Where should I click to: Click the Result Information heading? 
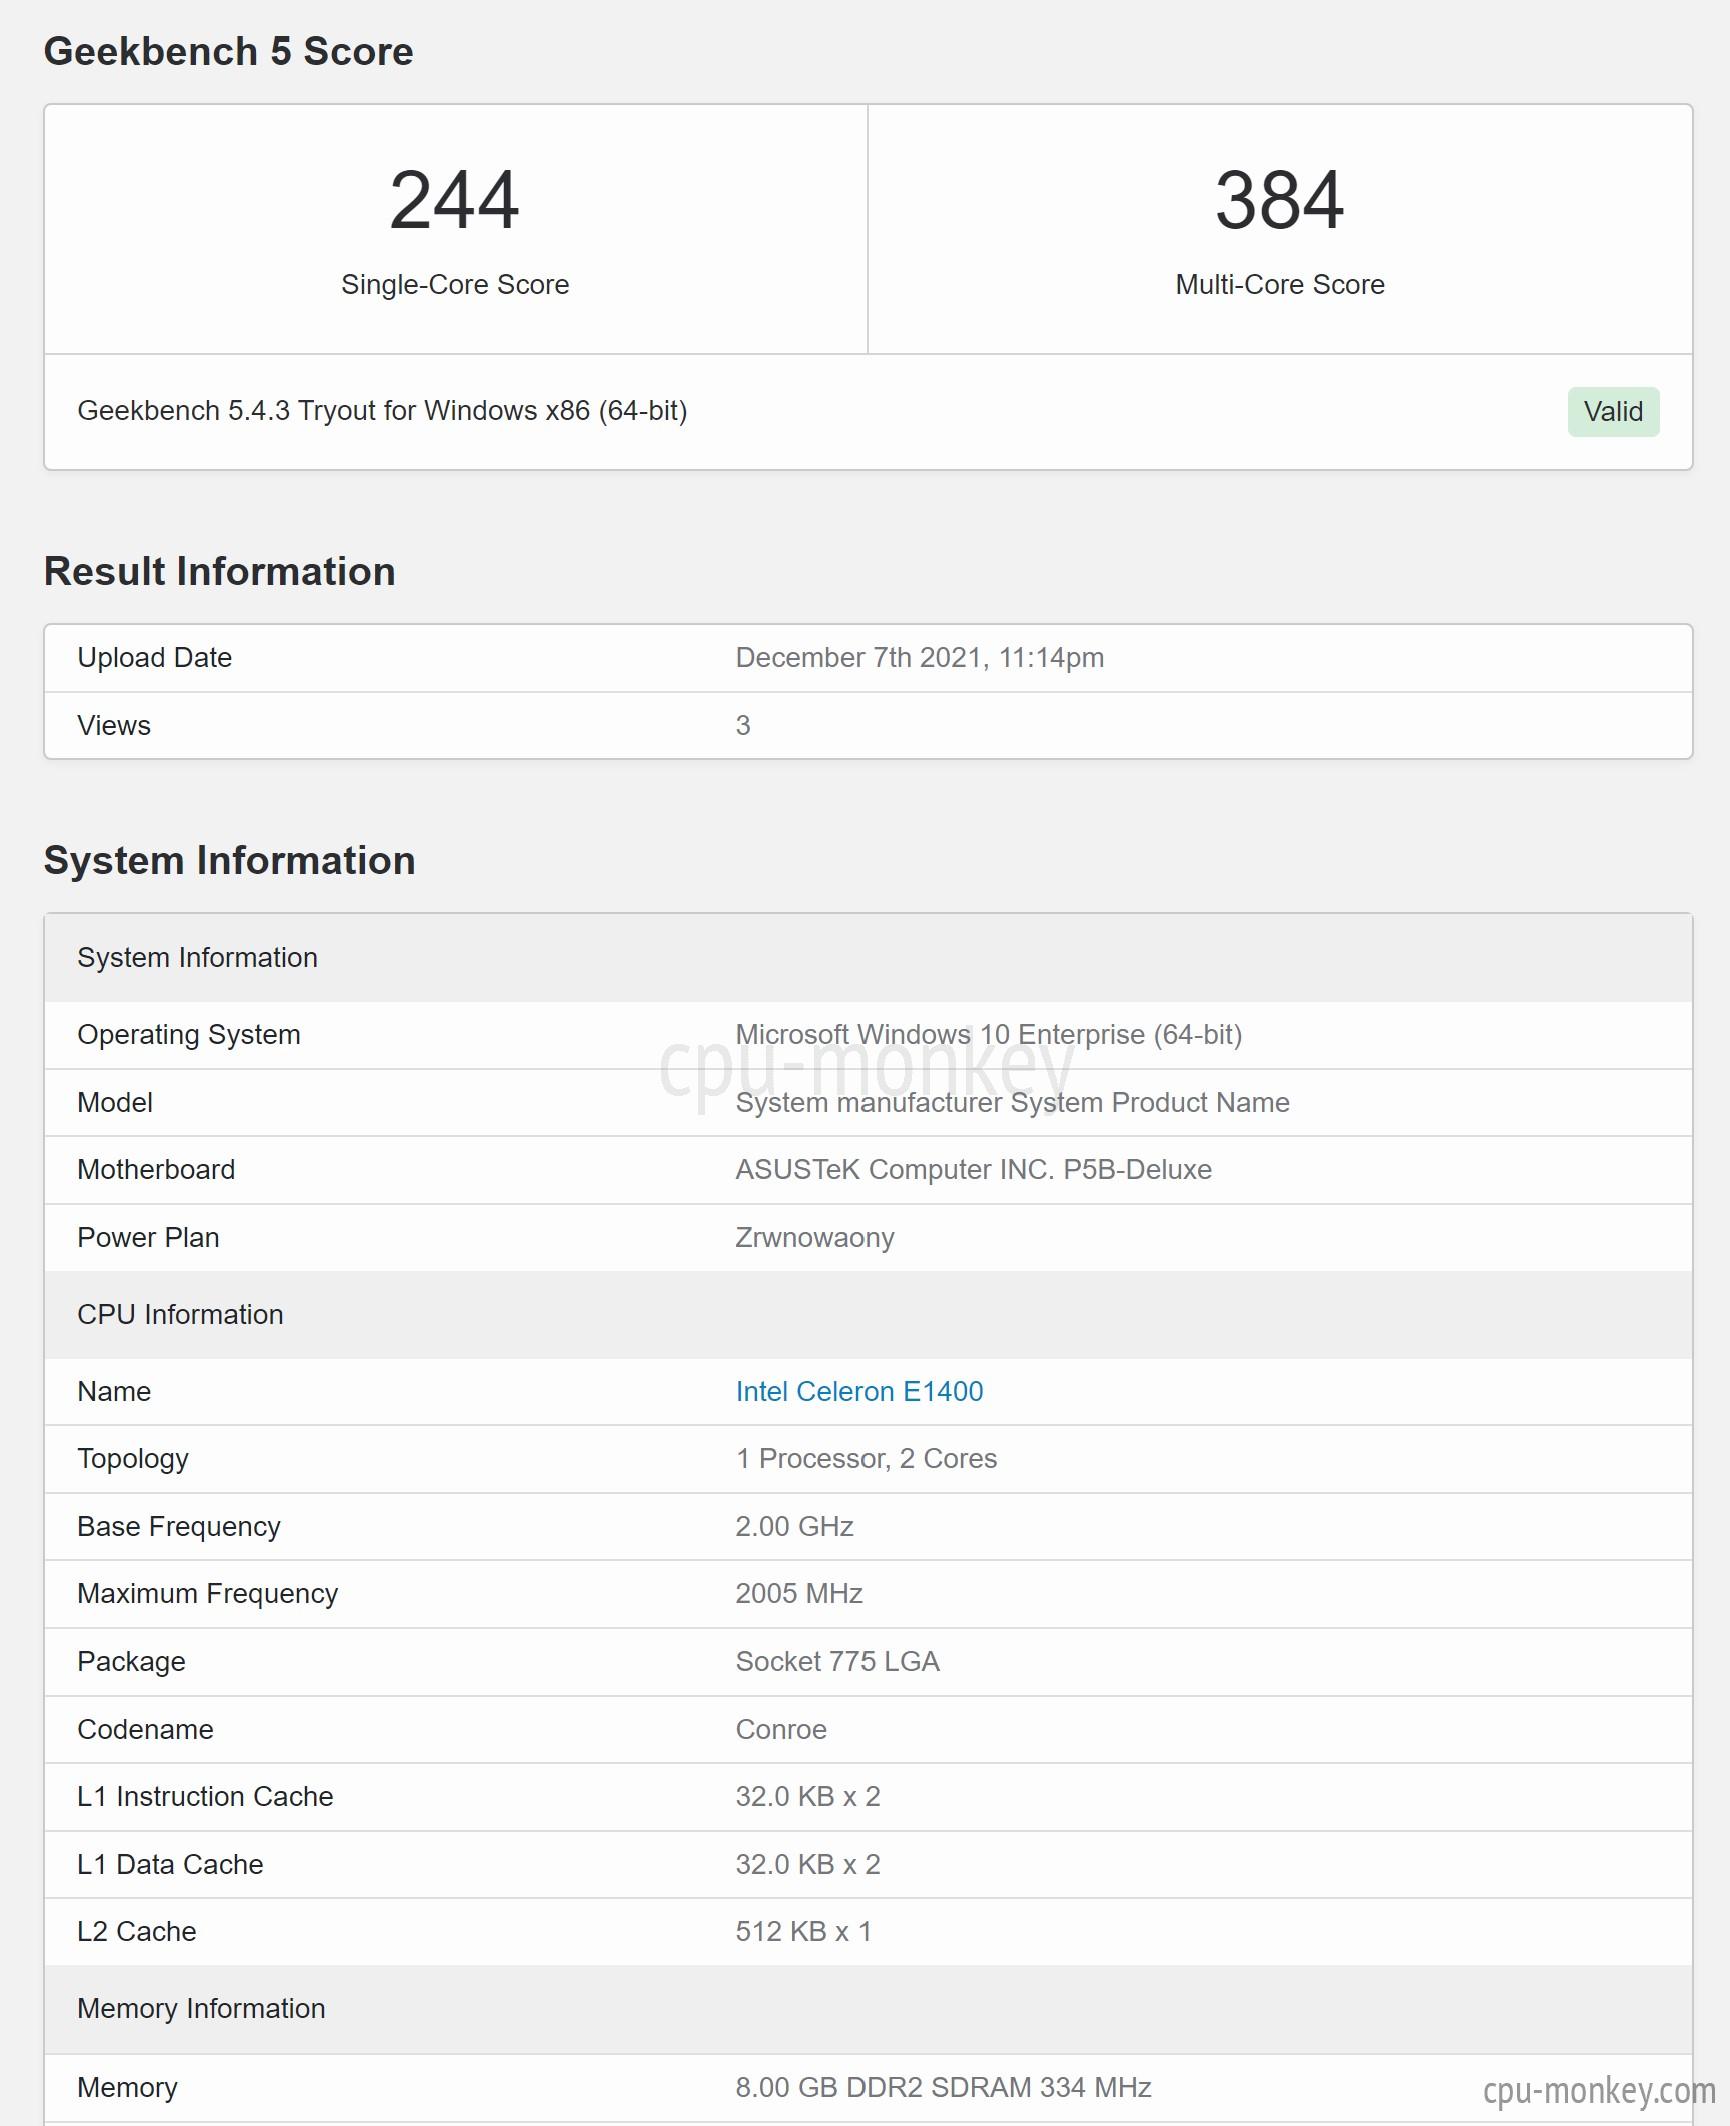click(x=220, y=571)
